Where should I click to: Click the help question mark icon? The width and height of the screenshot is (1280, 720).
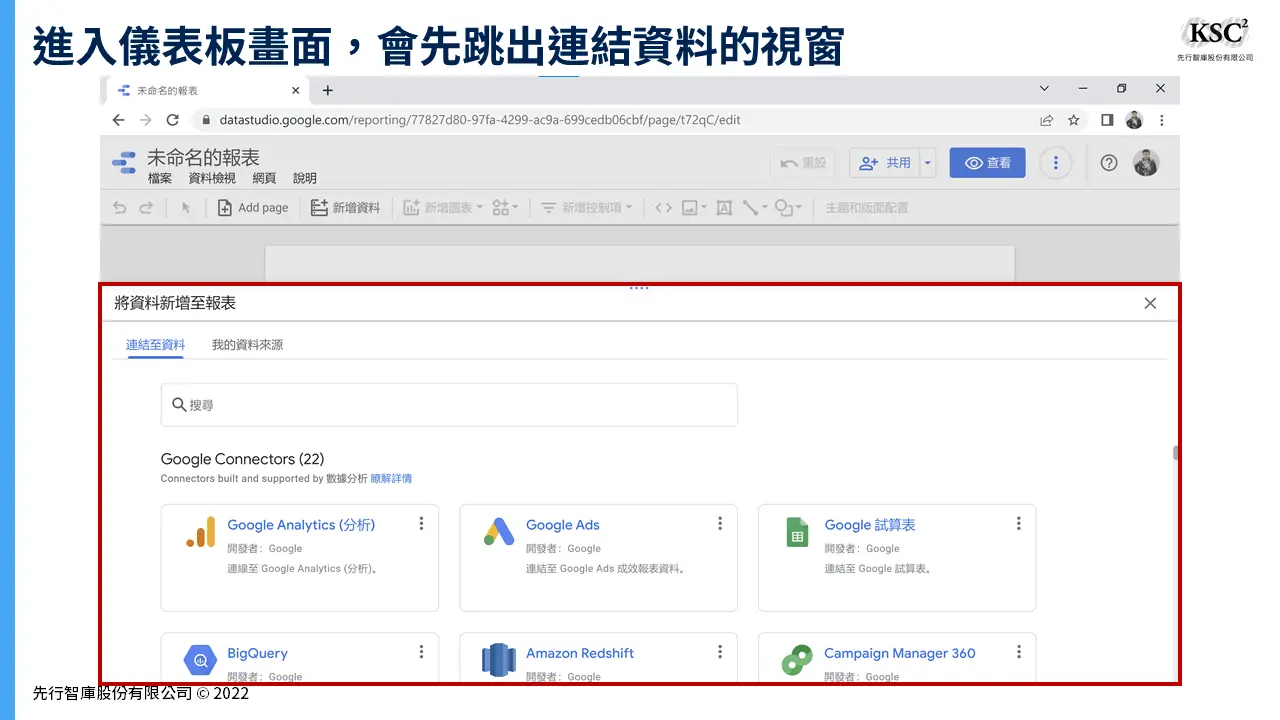tap(1108, 163)
